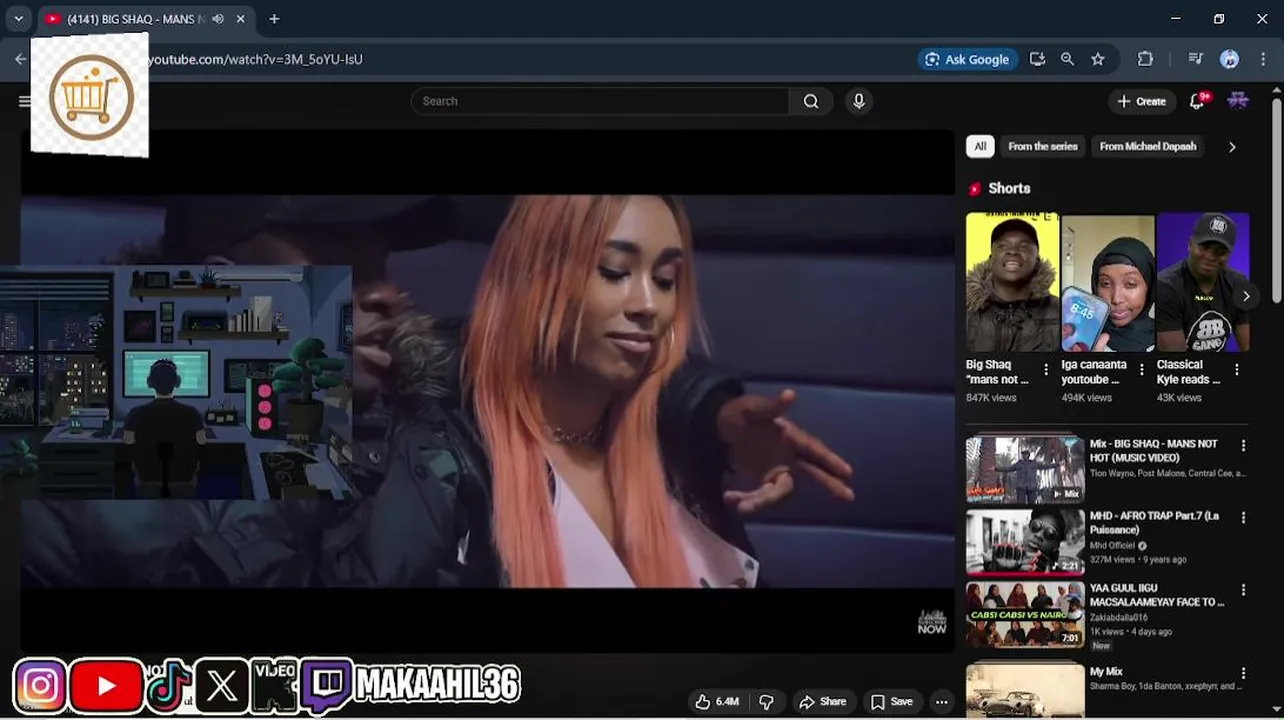Bookmark this page with star icon
This screenshot has width=1284, height=720.
coord(1098,59)
